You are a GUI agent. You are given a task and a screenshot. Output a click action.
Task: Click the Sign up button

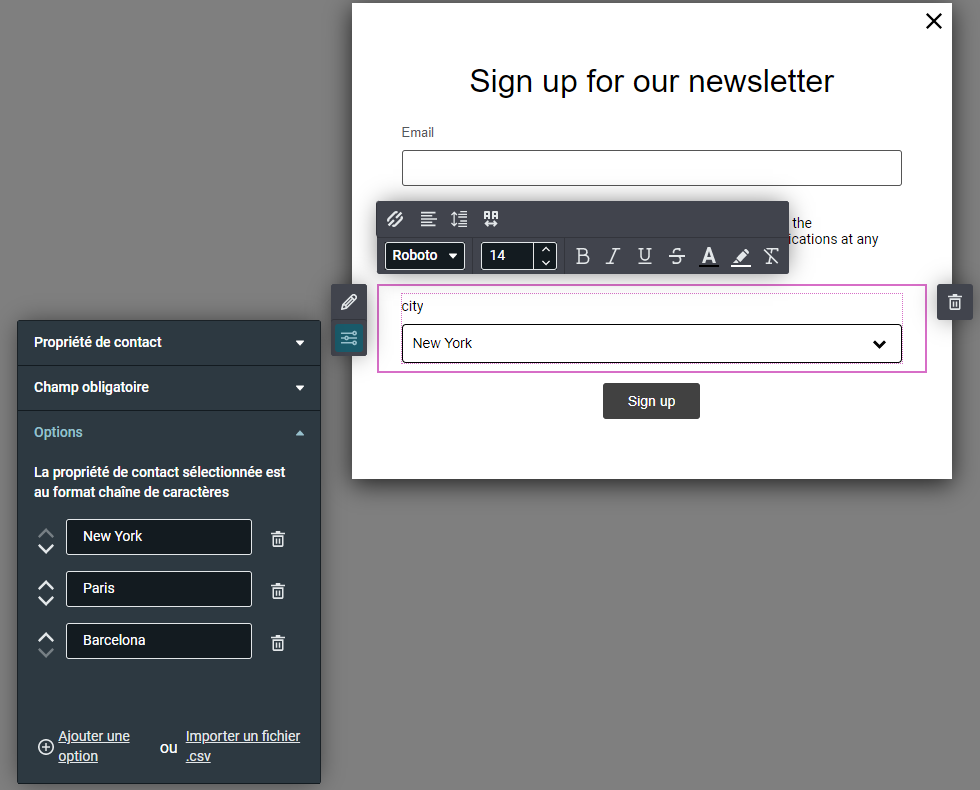point(651,401)
